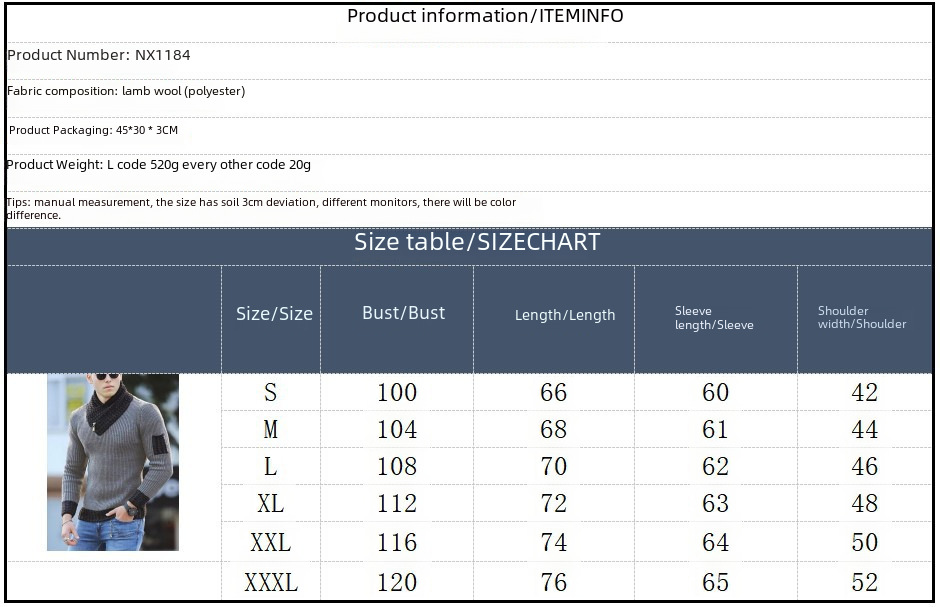Click the 'Shoulder width/Shoulder' column header
The width and height of the screenshot is (940, 607).
tap(862, 318)
